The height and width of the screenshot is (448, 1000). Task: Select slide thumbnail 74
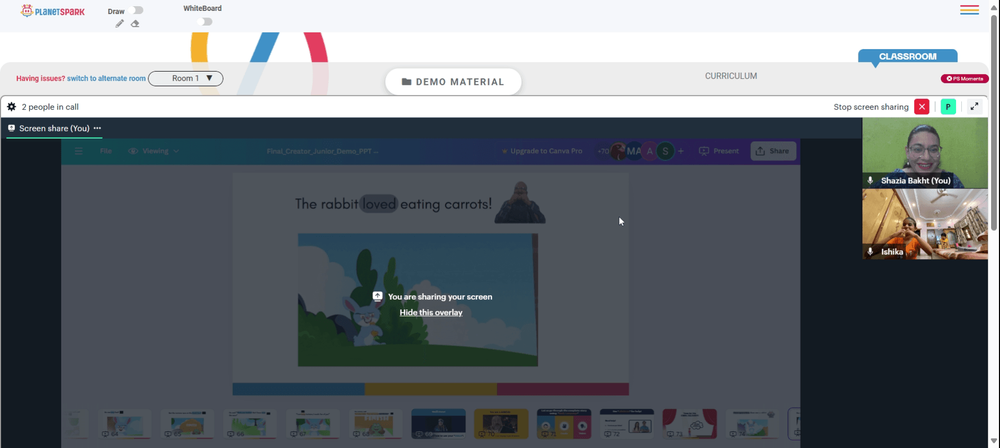752,424
